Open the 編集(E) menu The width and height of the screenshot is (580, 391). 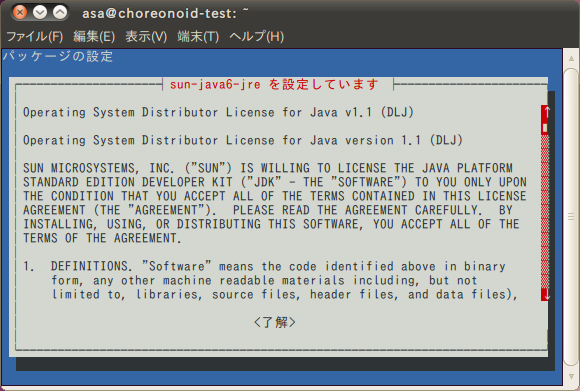[94, 37]
